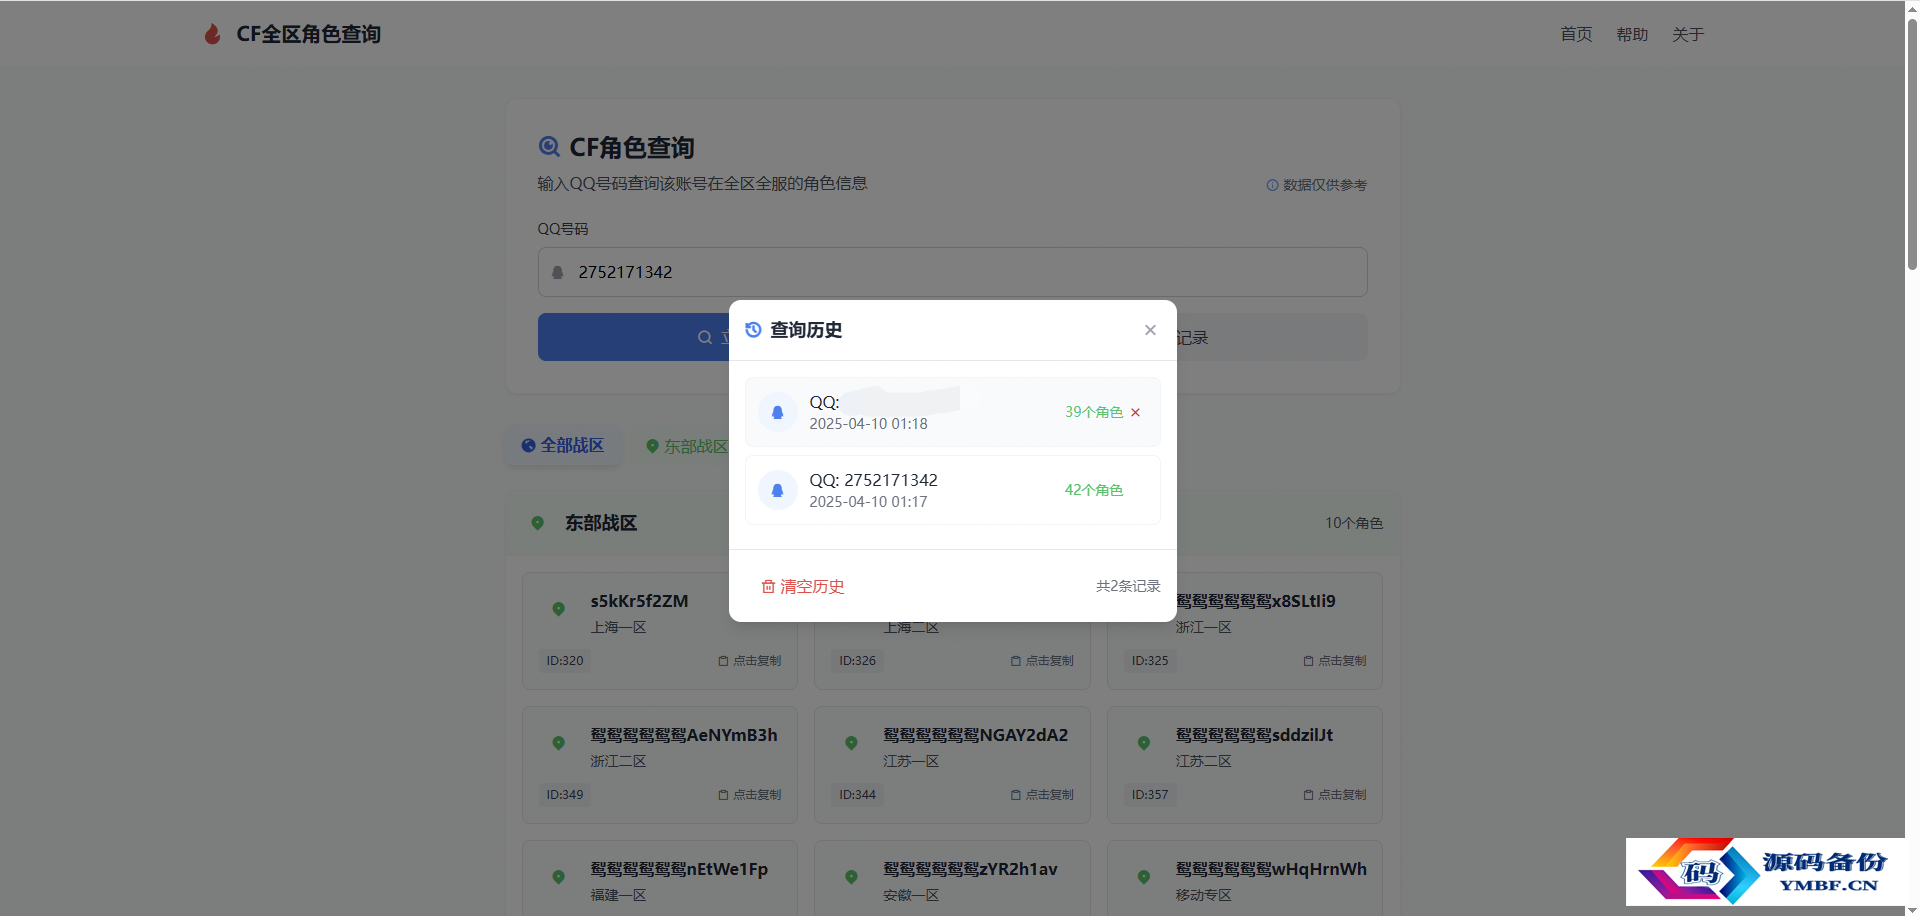Click pin icon on the zYR2h1av card
This screenshot has height=916, width=1920.
point(851,877)
